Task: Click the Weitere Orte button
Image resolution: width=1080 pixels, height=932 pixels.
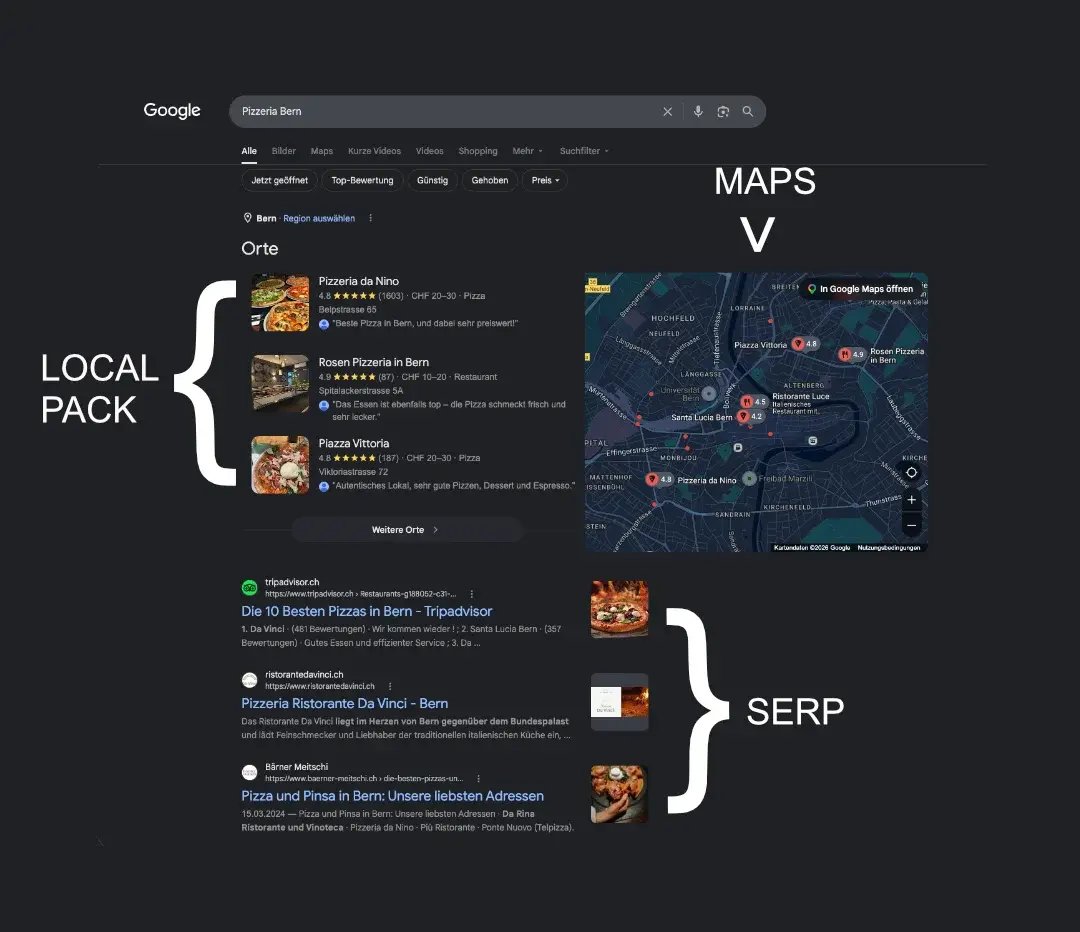Action: tap(407, 530)
